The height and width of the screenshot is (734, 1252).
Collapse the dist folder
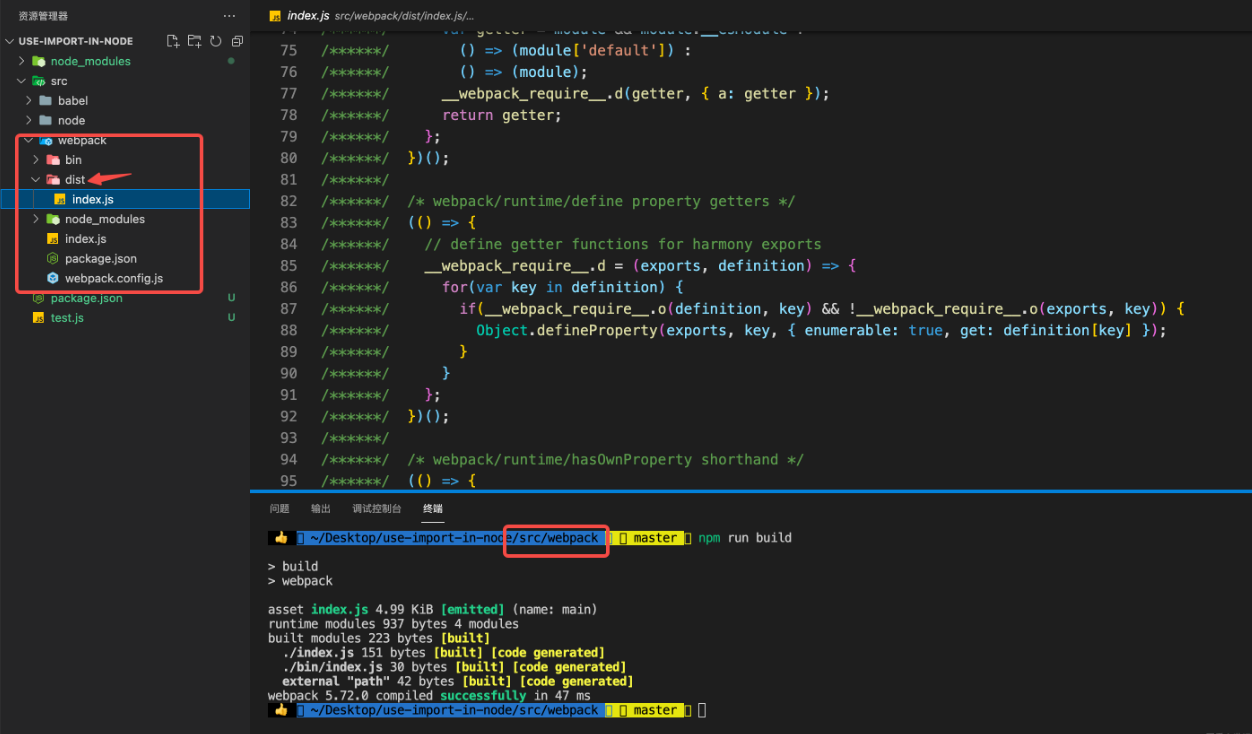[x=36, y=179]
